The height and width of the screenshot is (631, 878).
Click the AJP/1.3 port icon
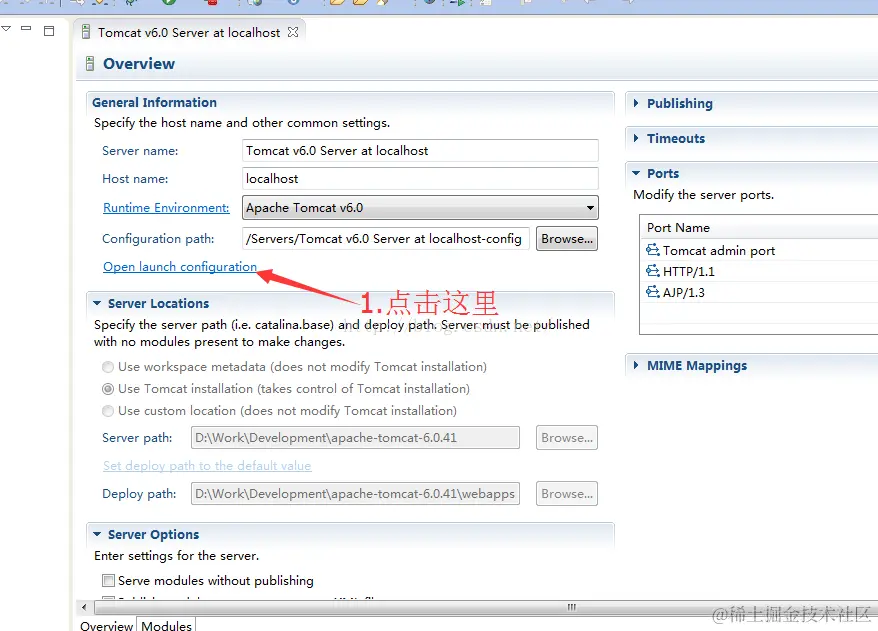[x=652, y=292]
